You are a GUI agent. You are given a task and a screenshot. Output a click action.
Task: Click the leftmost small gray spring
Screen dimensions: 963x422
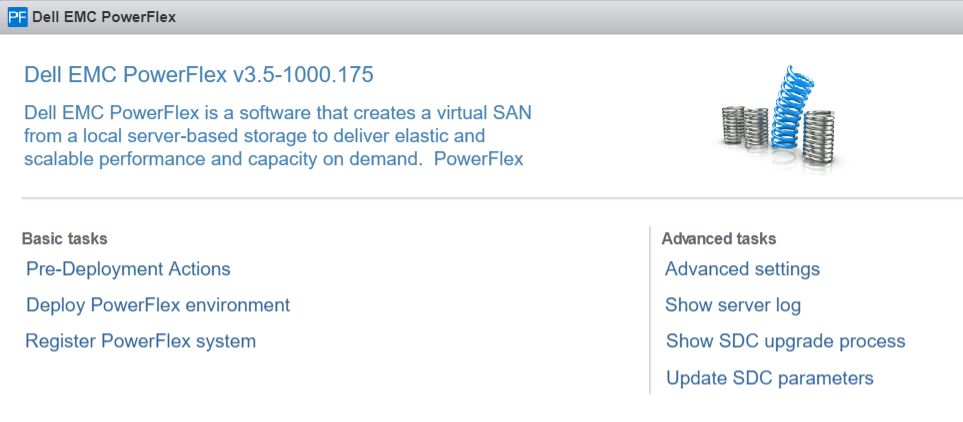[733, 125]
